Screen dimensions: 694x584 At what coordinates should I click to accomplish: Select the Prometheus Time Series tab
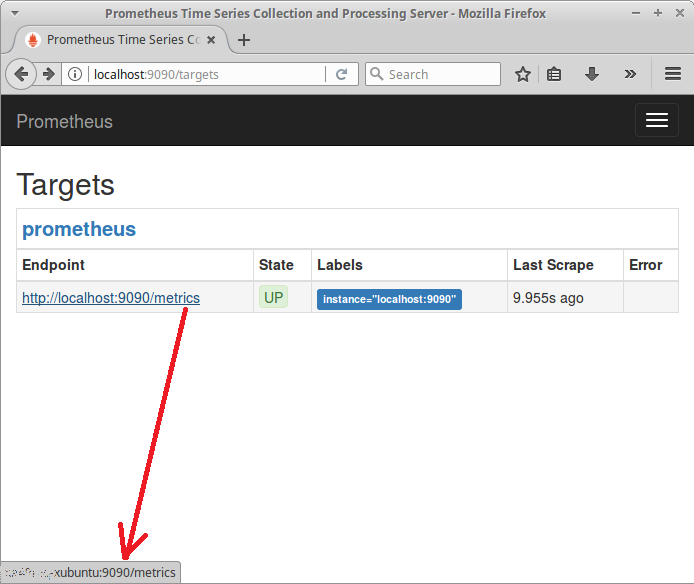point(122,40)
